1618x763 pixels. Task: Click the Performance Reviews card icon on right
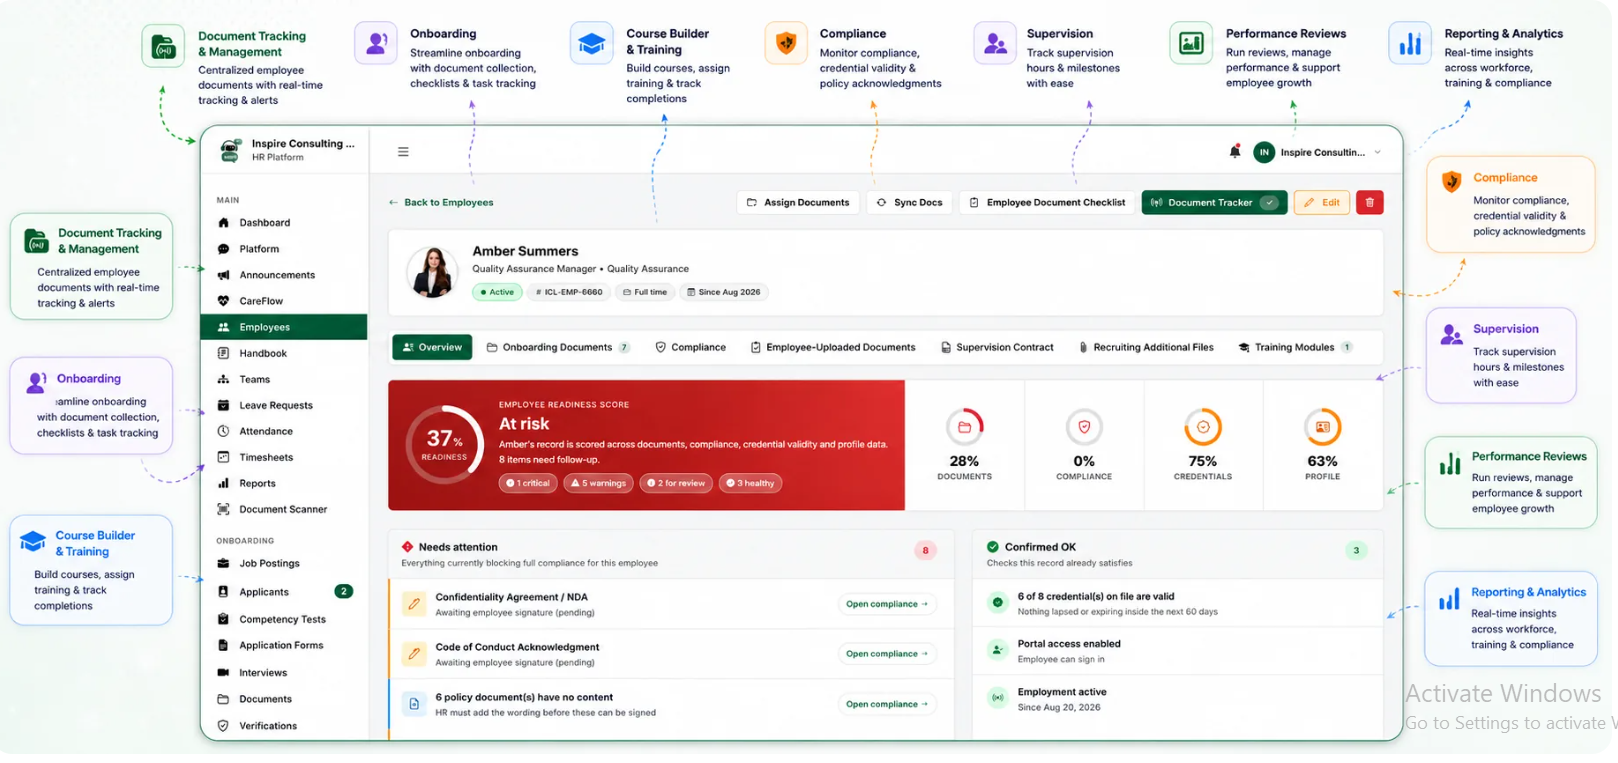(1450, 463)
